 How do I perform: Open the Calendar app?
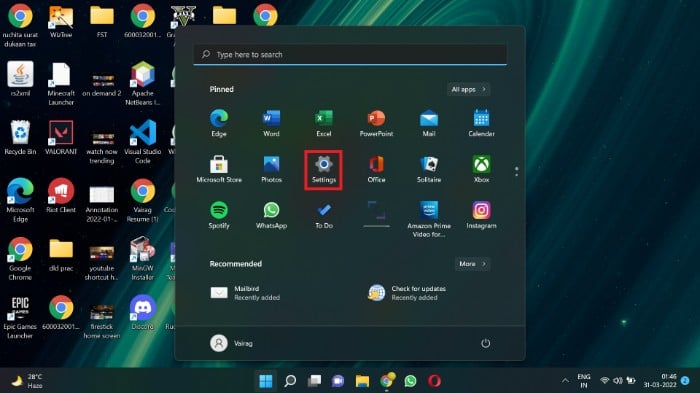[481, 123]
